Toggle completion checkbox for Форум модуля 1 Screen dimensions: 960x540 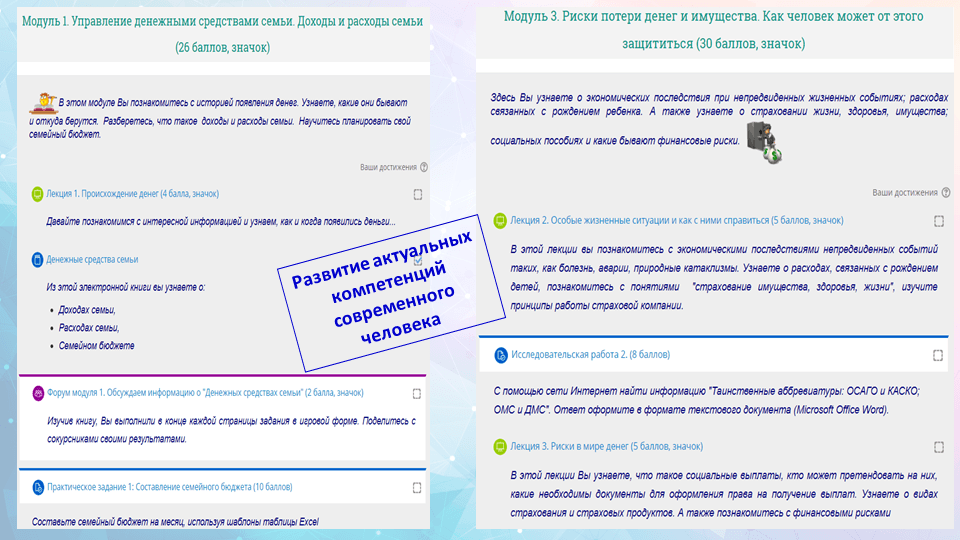click(x=417, y=394)
